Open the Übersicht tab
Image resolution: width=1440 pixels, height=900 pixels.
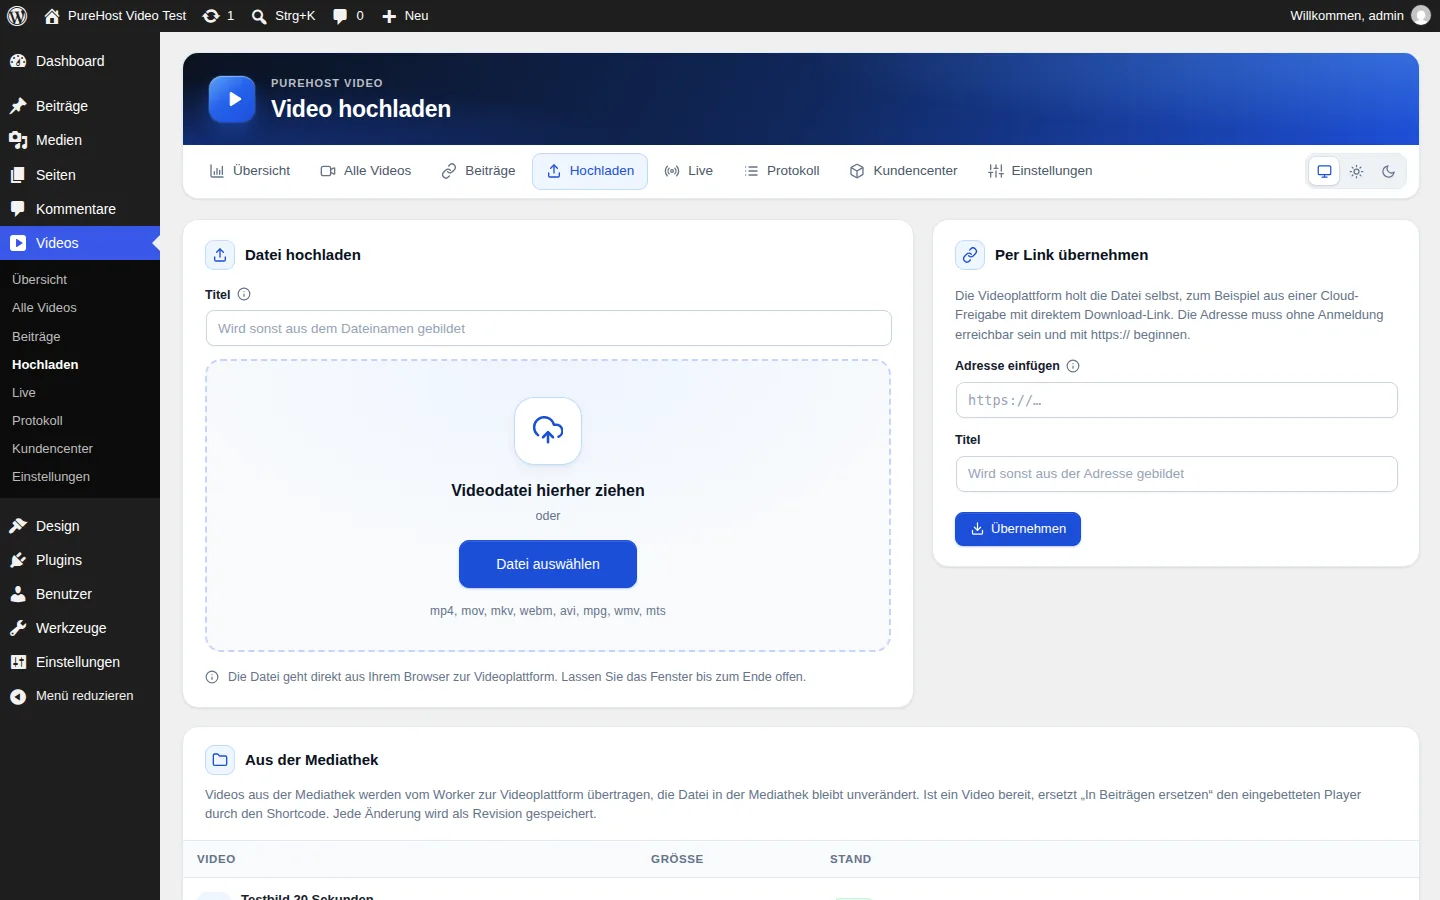250,171
